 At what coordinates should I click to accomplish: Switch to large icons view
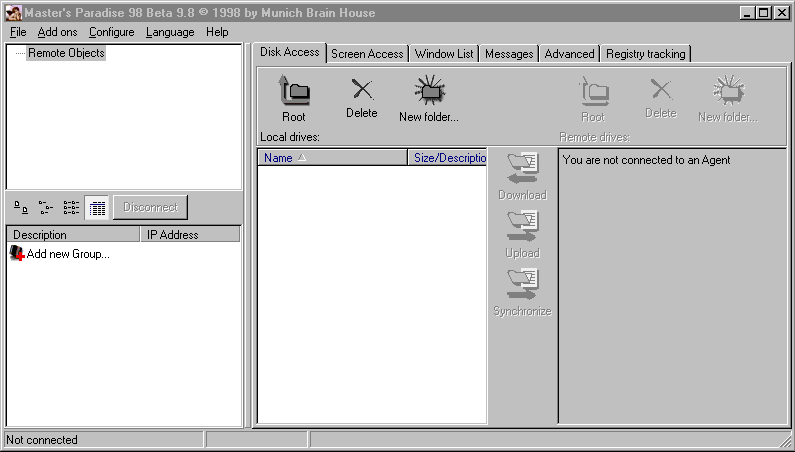pyautogui.click(x=21, y=208)
